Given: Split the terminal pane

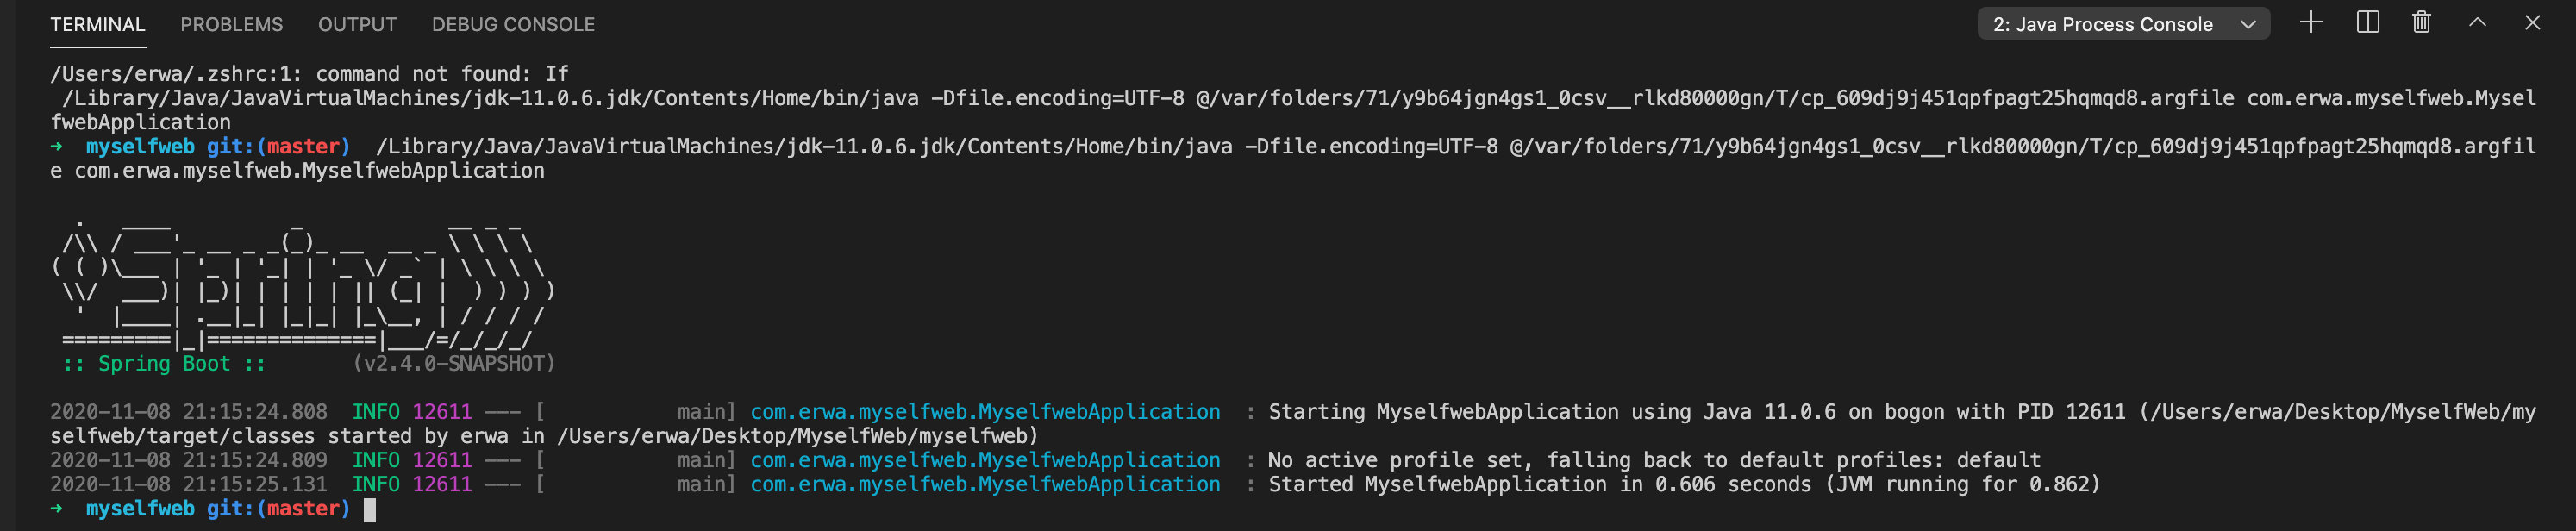Looking at the screenshot, I should 2367,23.
